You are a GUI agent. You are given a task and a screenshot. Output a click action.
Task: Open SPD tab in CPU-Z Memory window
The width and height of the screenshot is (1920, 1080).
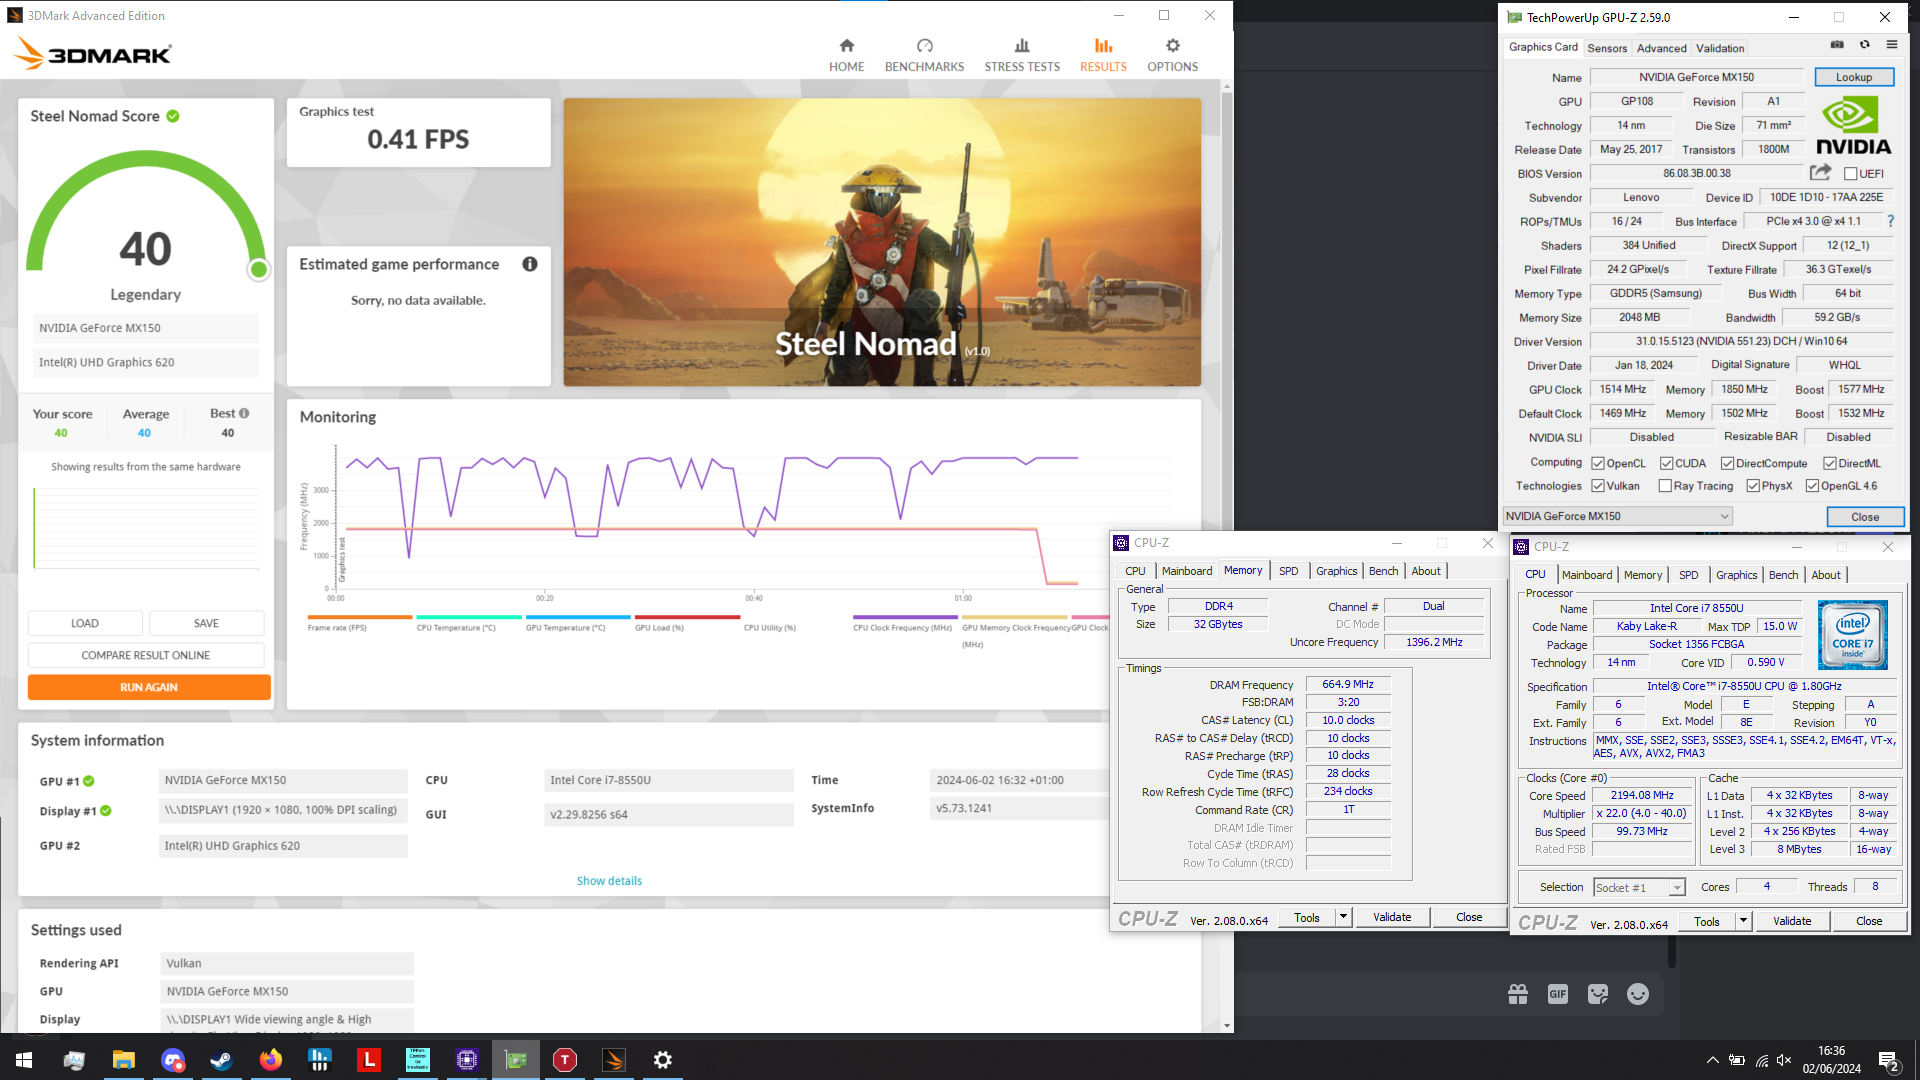pyautogui.click(x=1288, y=571)
